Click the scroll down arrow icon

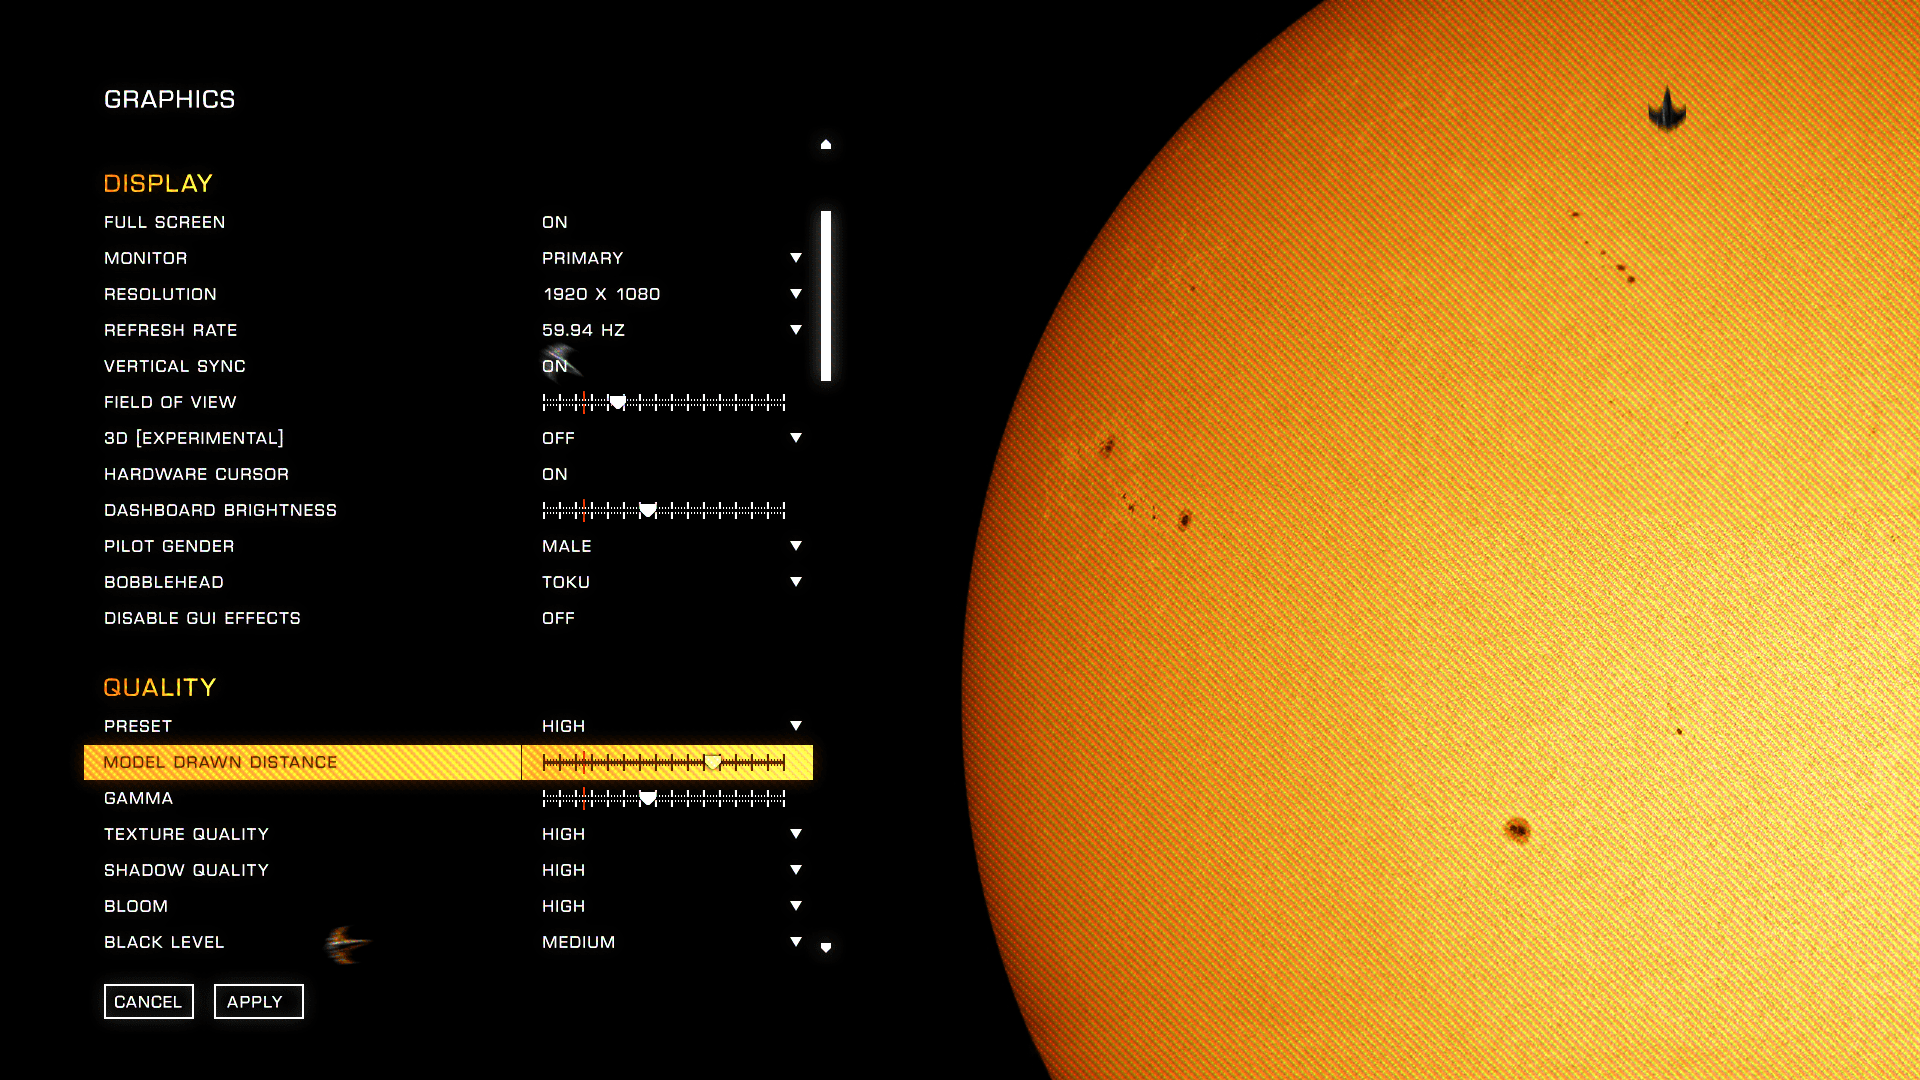click(x=826, y=947)
